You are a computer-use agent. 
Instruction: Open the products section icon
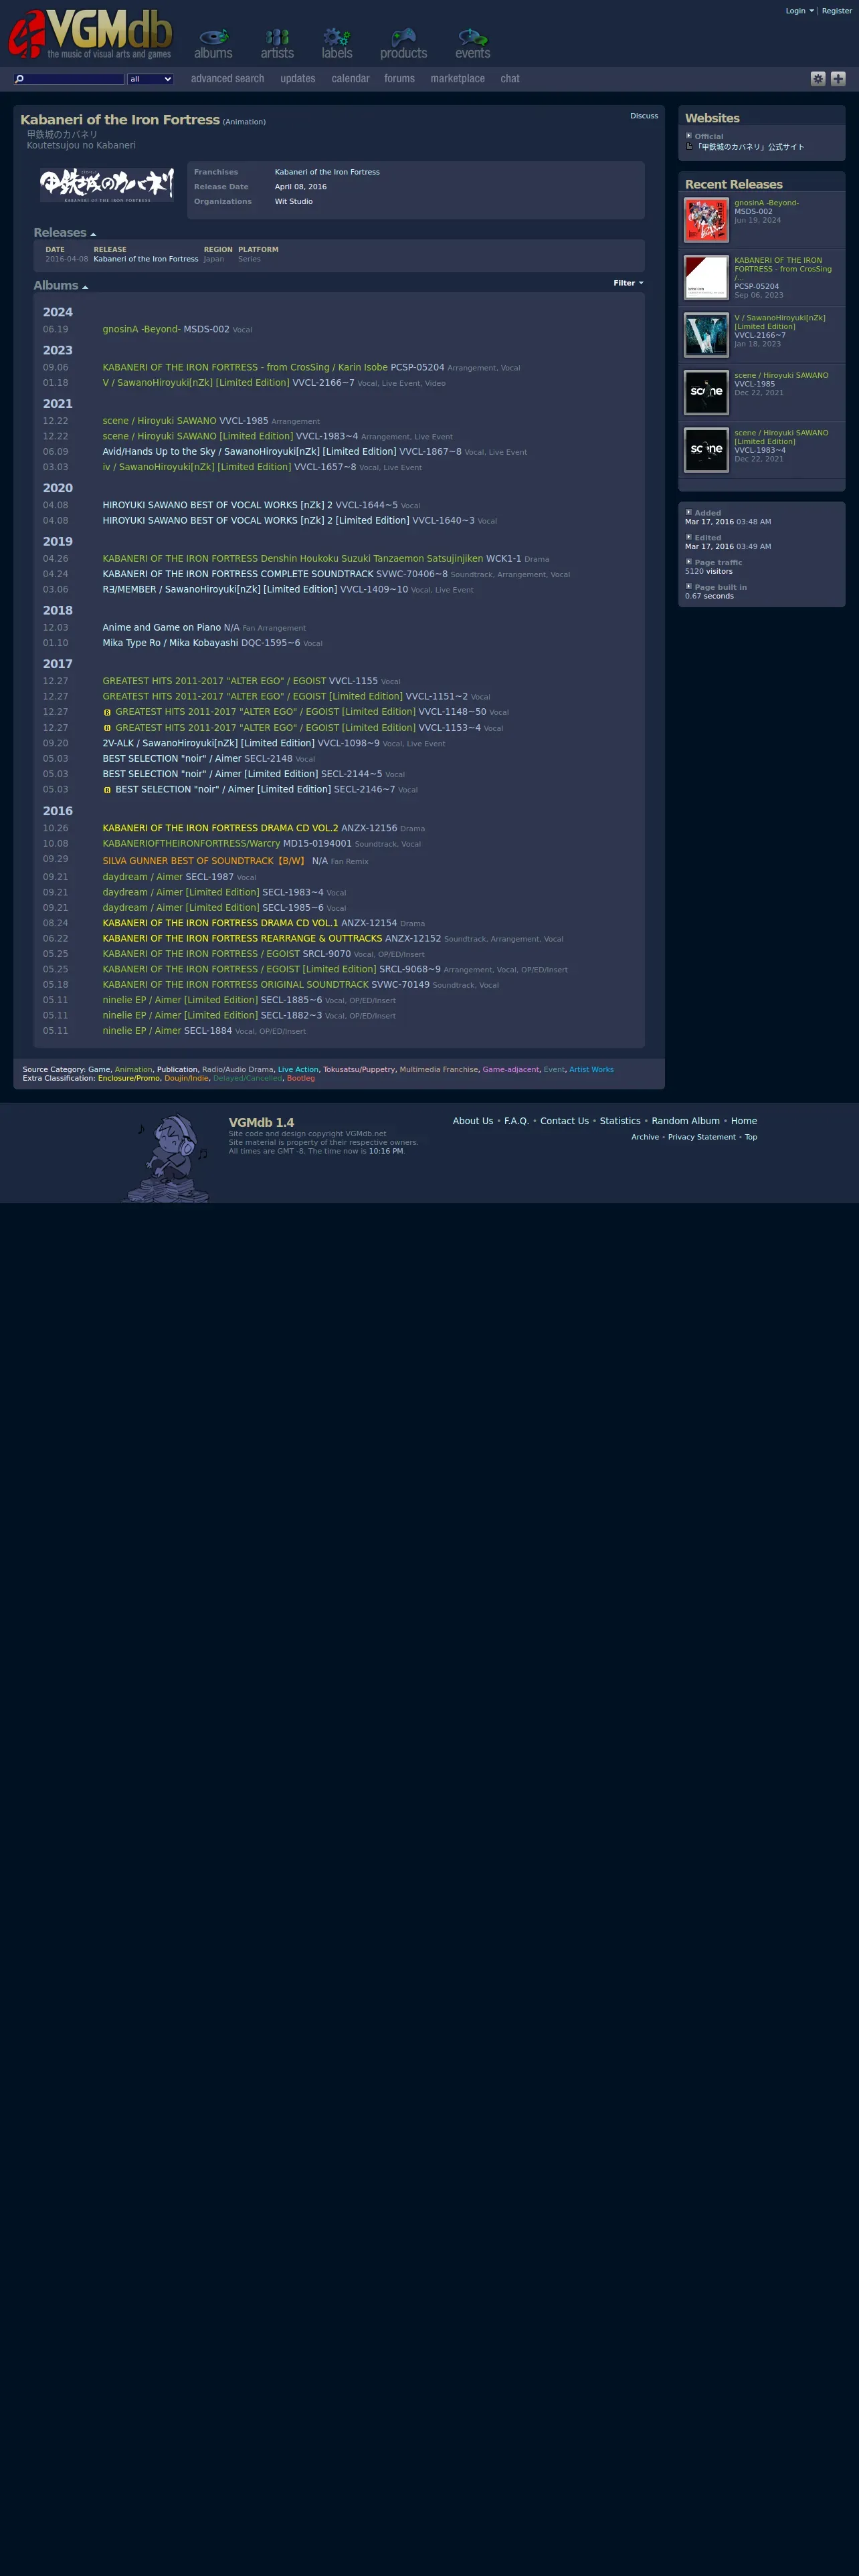coord(403,44)
